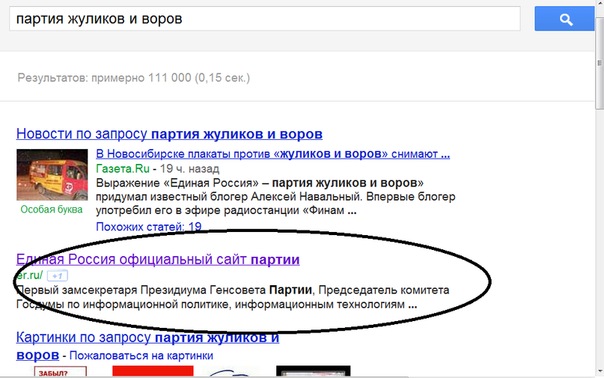Open the minibus news thumbnail image
This screenshot has width=604, height=378.
[52, 175]
